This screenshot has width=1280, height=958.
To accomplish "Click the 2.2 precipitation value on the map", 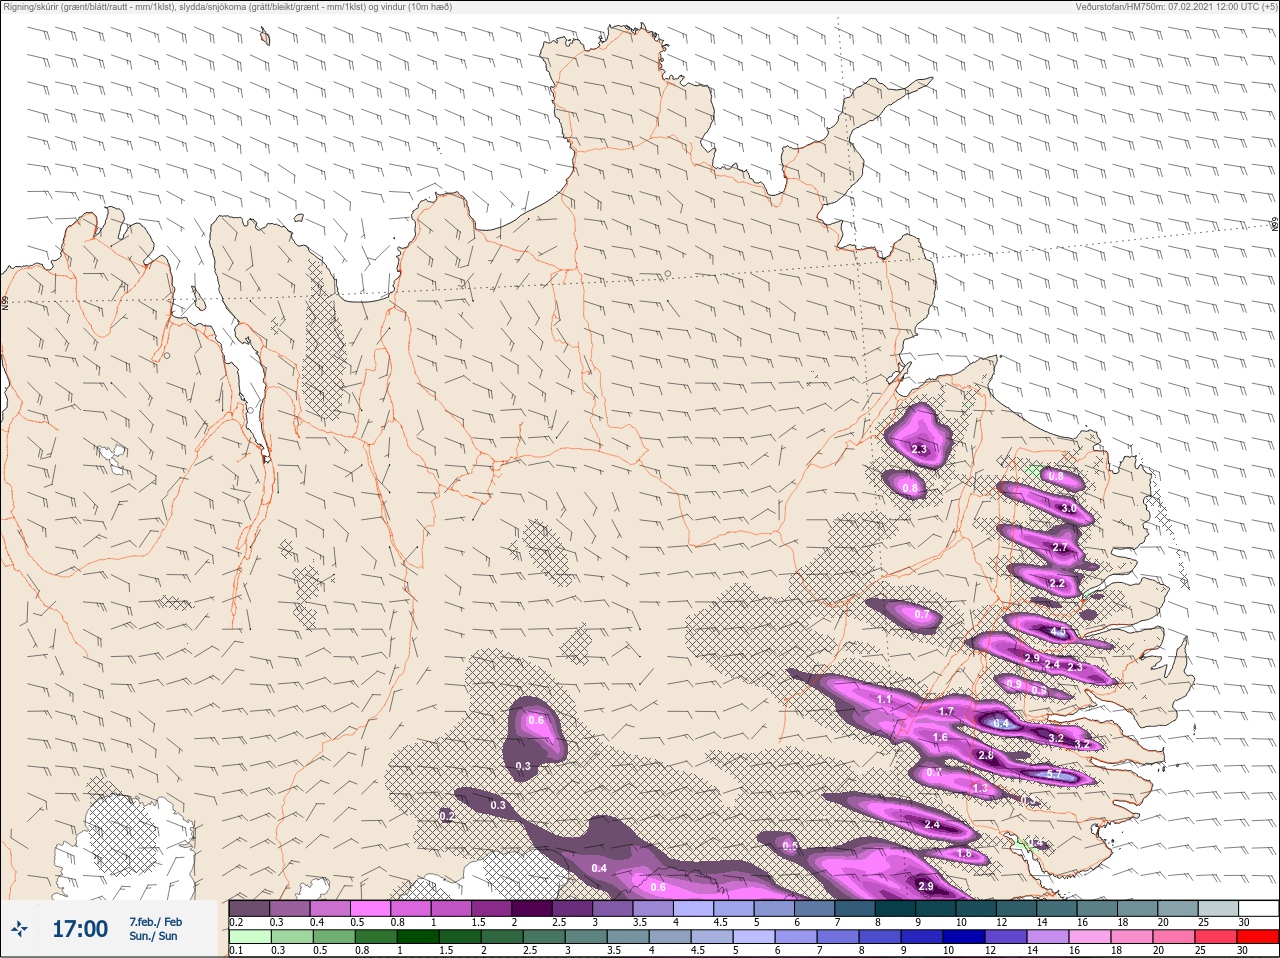I will (x=1057, y=583).
